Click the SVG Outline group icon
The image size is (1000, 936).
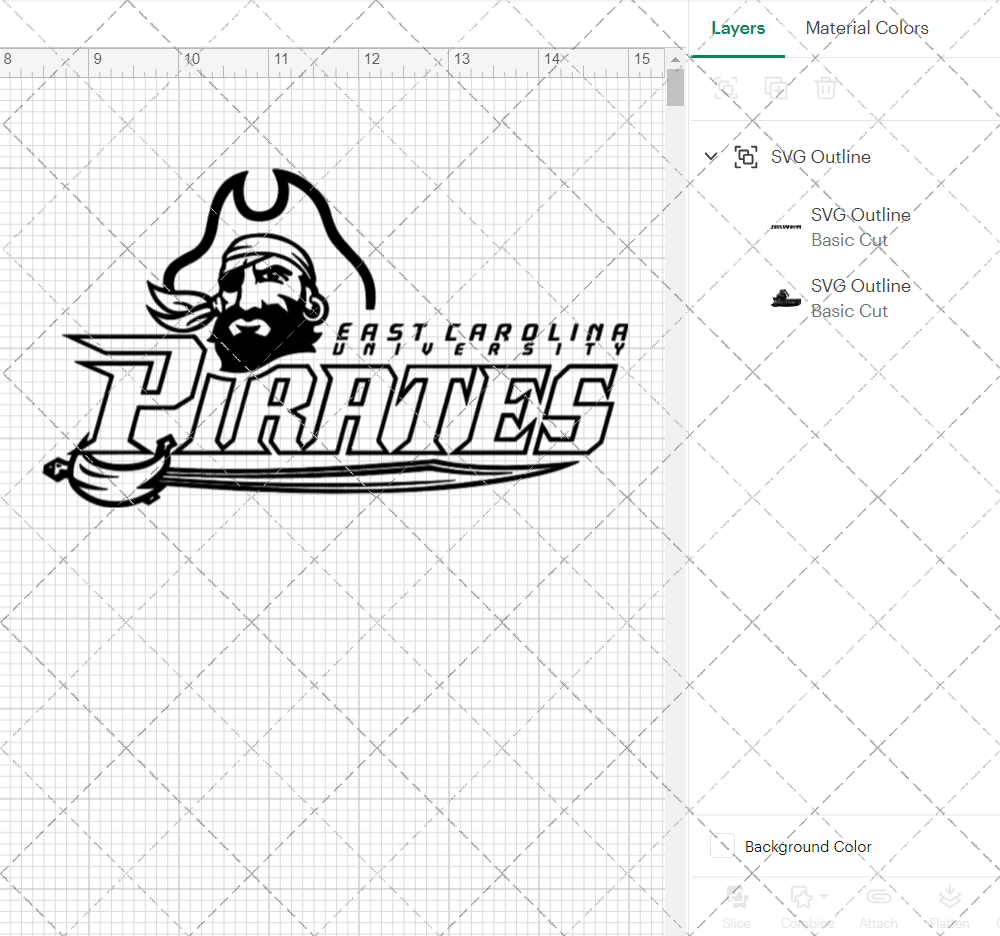point(746,157)
